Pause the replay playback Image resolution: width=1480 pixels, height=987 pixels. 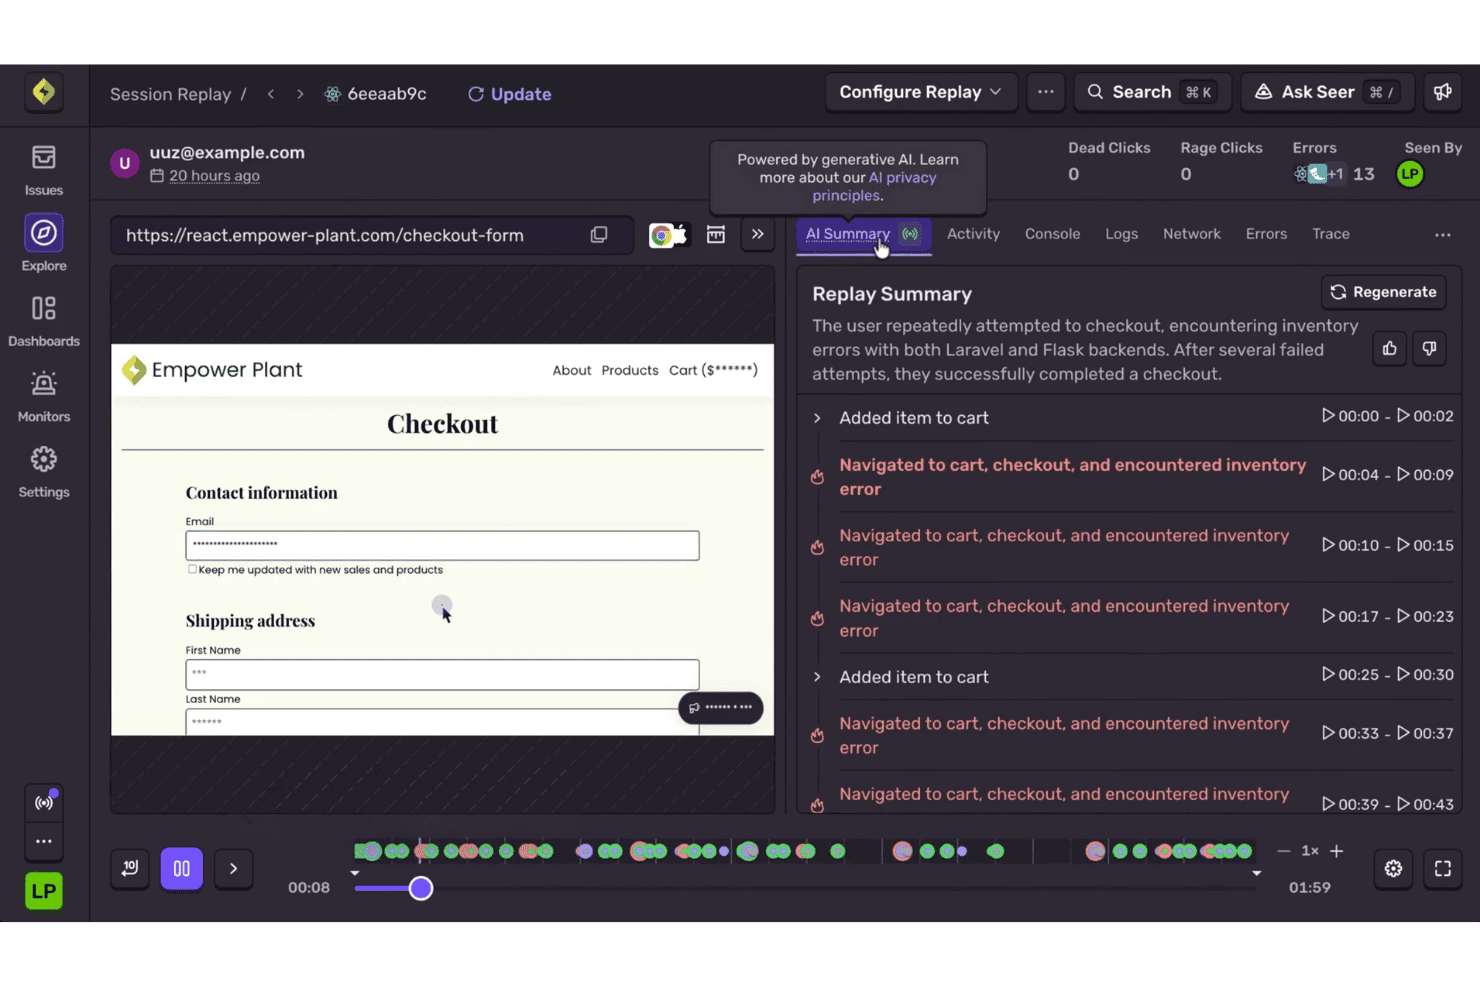click(182, 868)
